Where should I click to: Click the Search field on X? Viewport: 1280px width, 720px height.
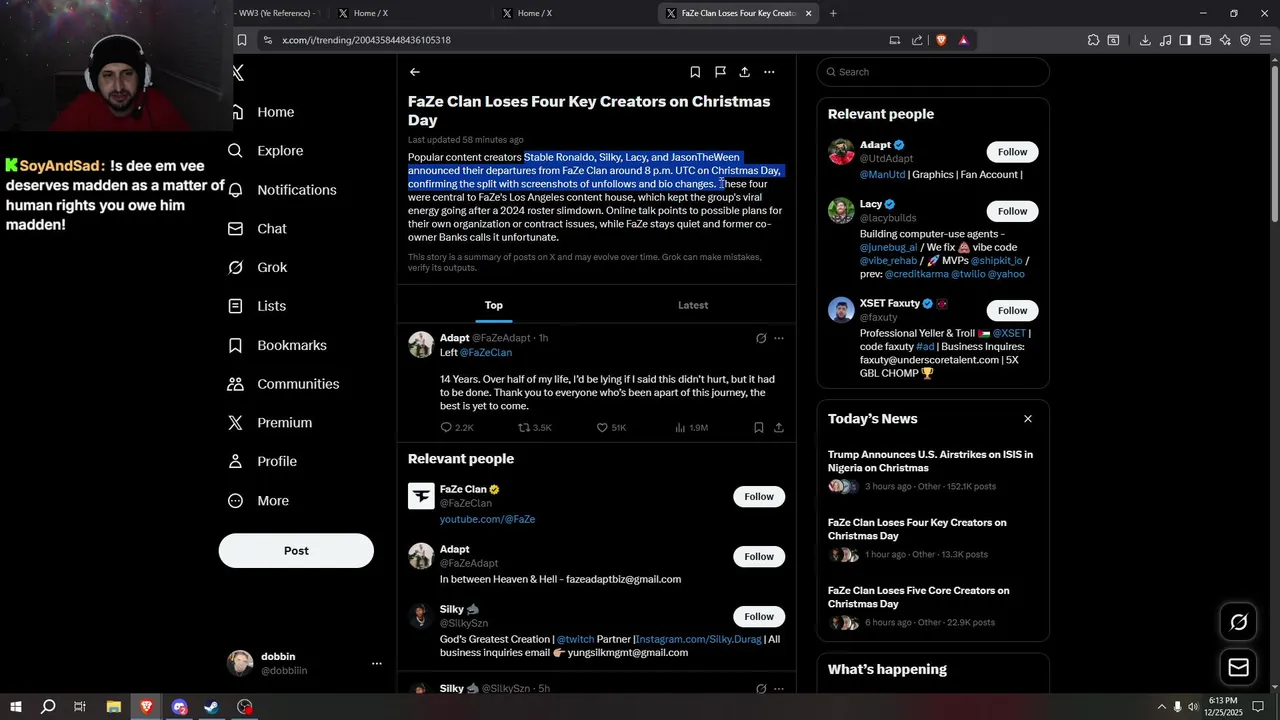pyautogui.click(x=933, y=72)
